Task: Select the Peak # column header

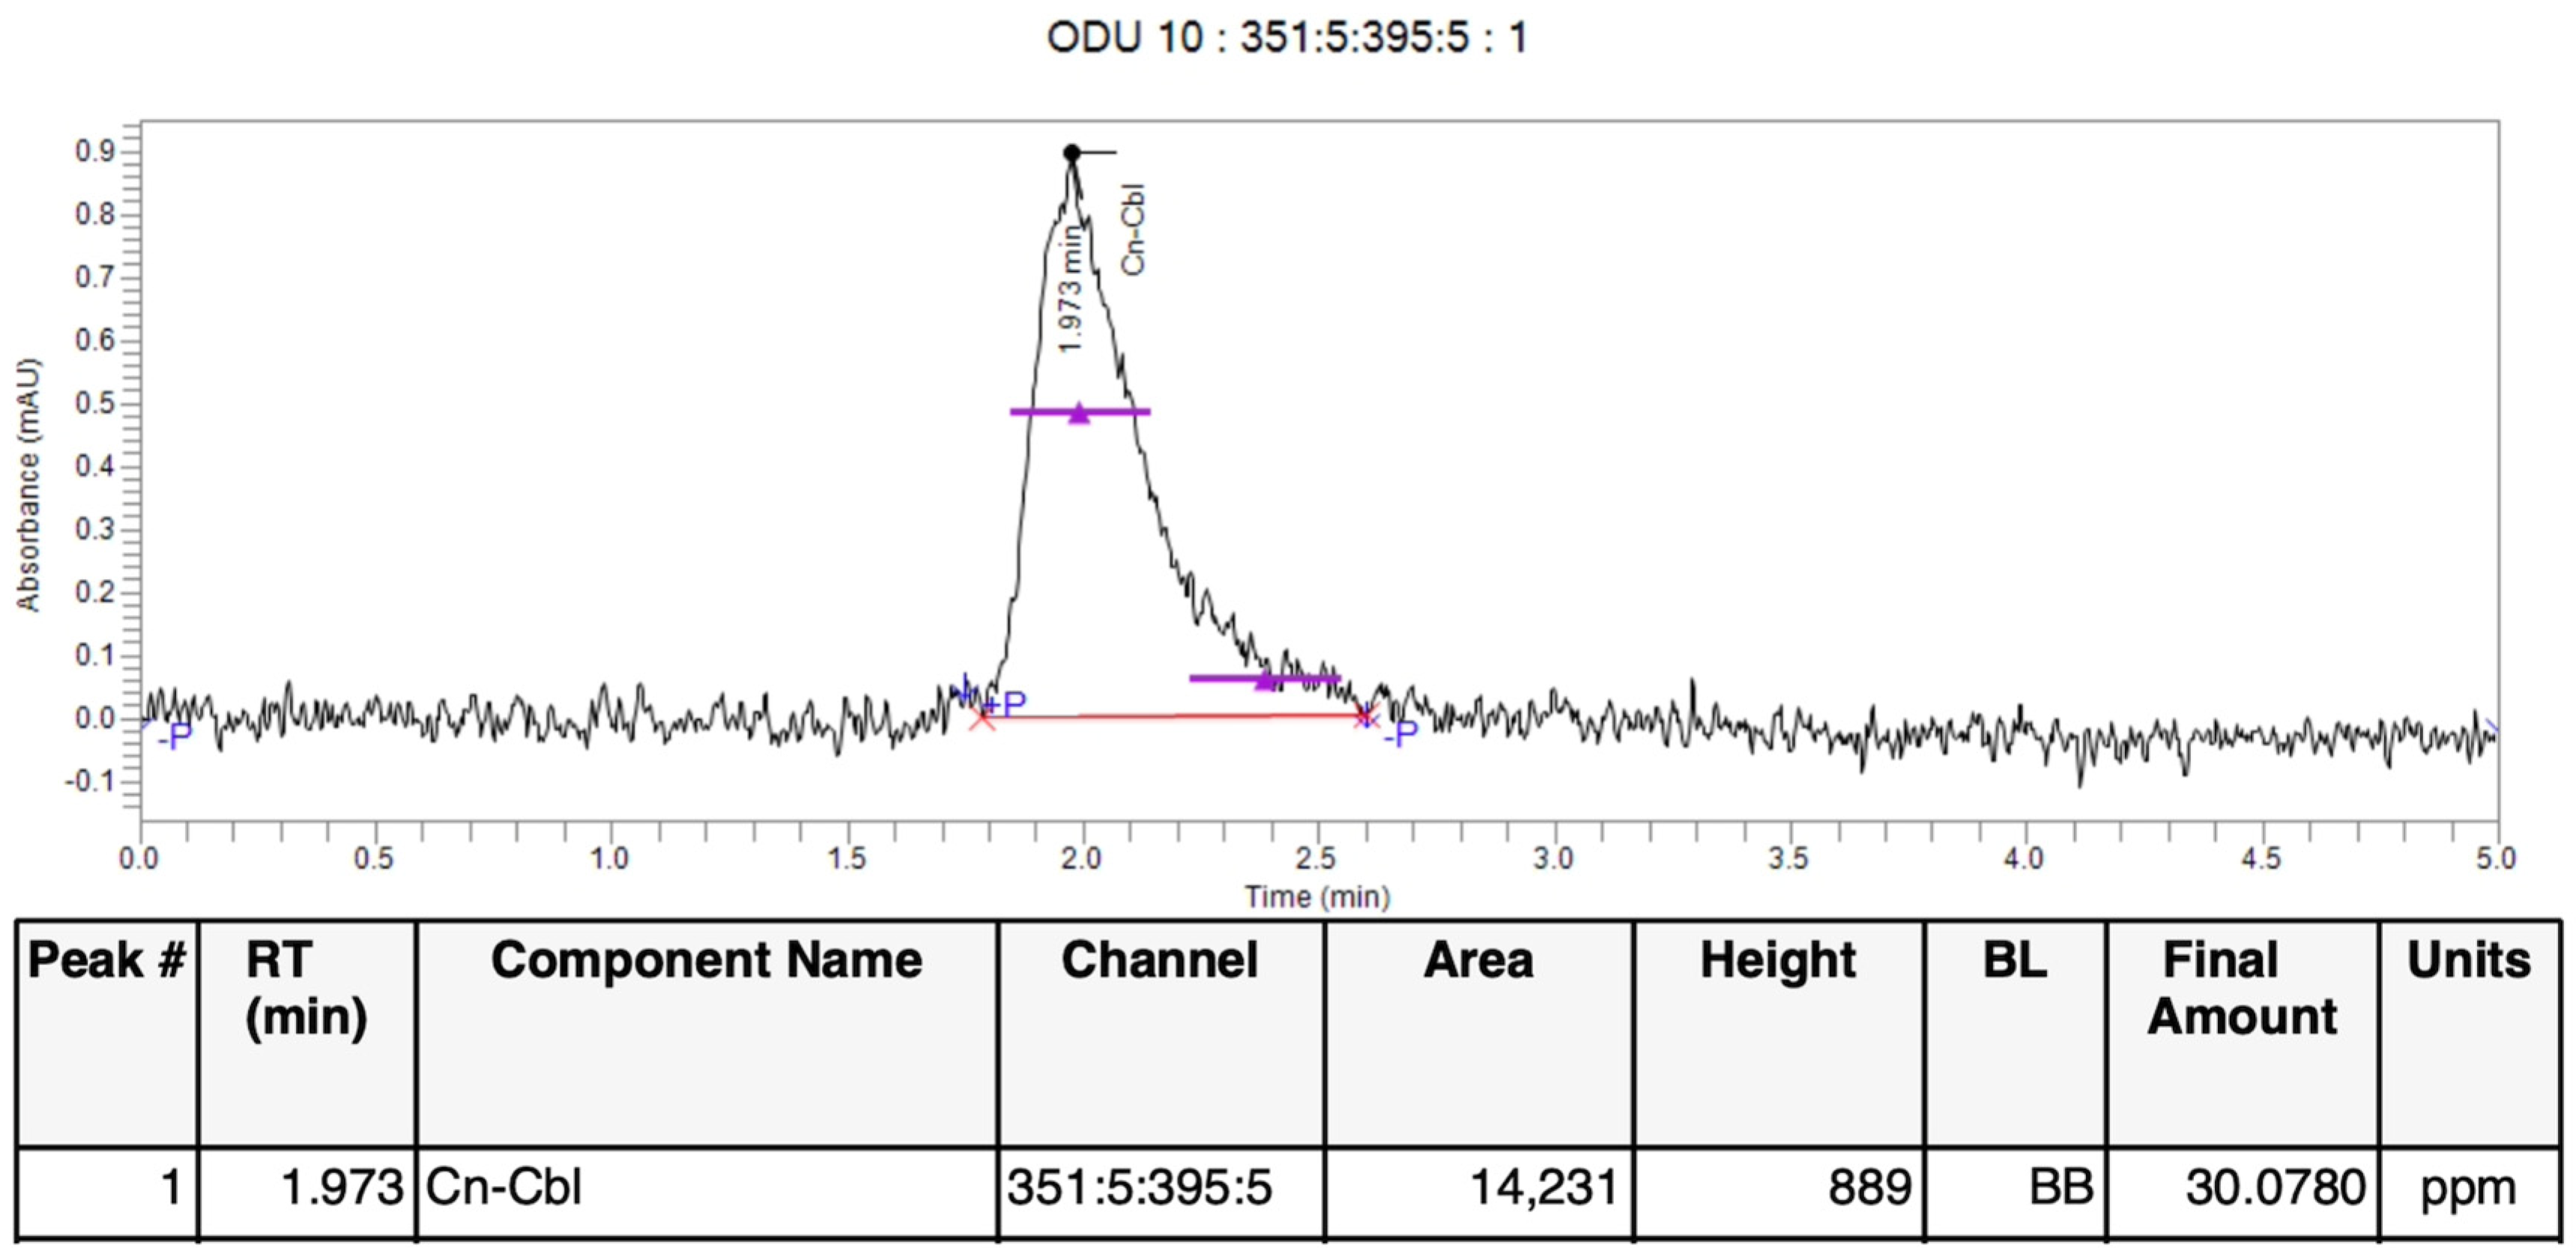Action: click(x=107, y=960)
